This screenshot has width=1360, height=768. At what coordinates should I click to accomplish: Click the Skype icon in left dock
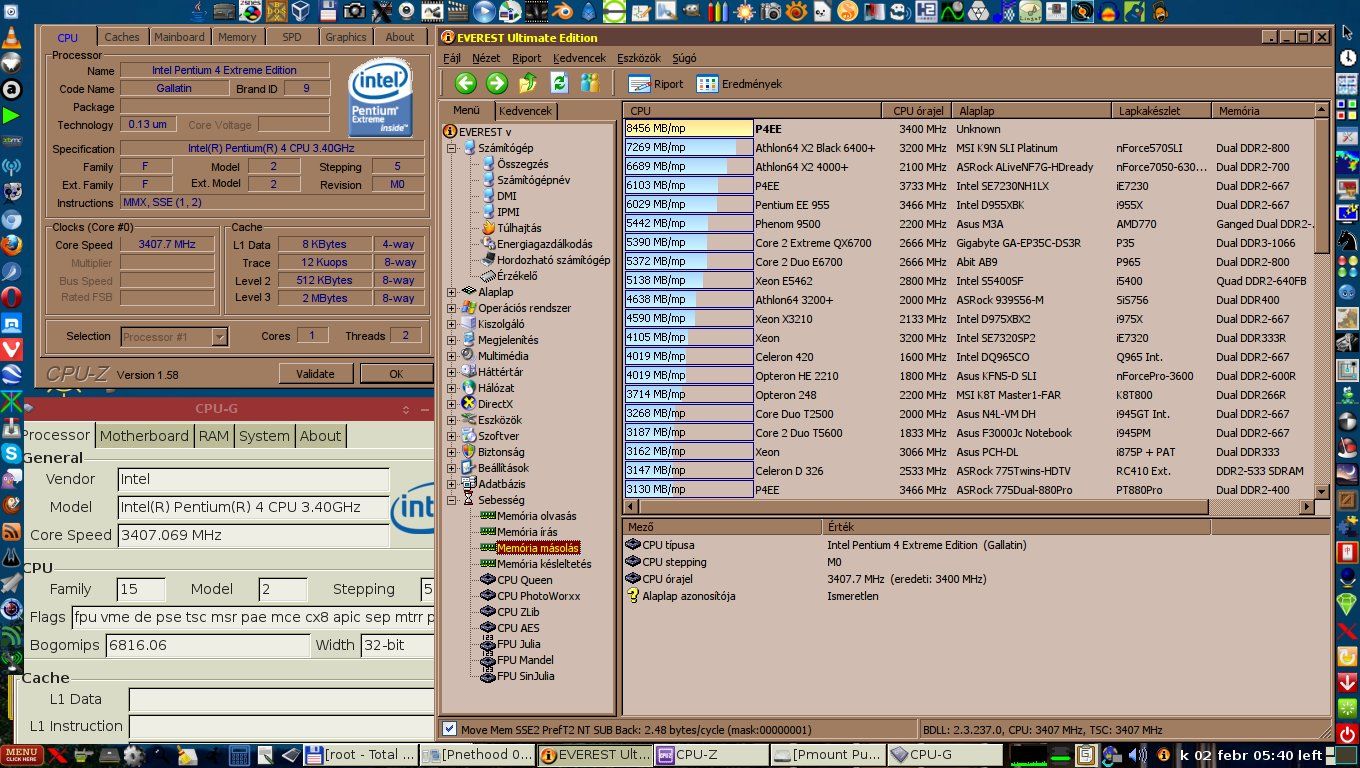[12, 454]
